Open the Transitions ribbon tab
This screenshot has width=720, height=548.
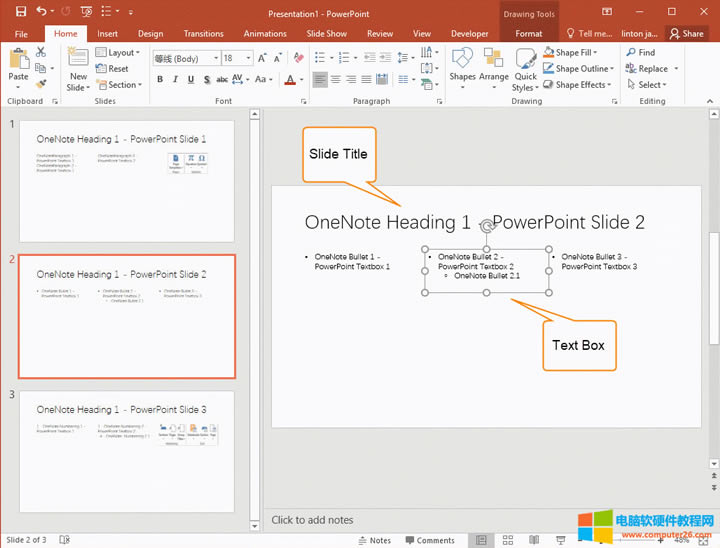tap(203, 33)
